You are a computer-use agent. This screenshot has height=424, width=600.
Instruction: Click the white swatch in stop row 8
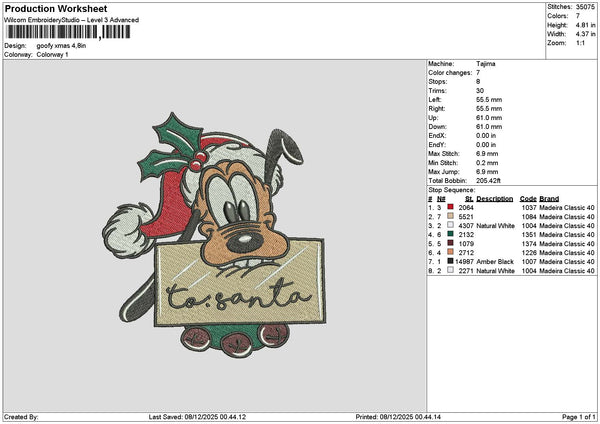coord(450,270)
